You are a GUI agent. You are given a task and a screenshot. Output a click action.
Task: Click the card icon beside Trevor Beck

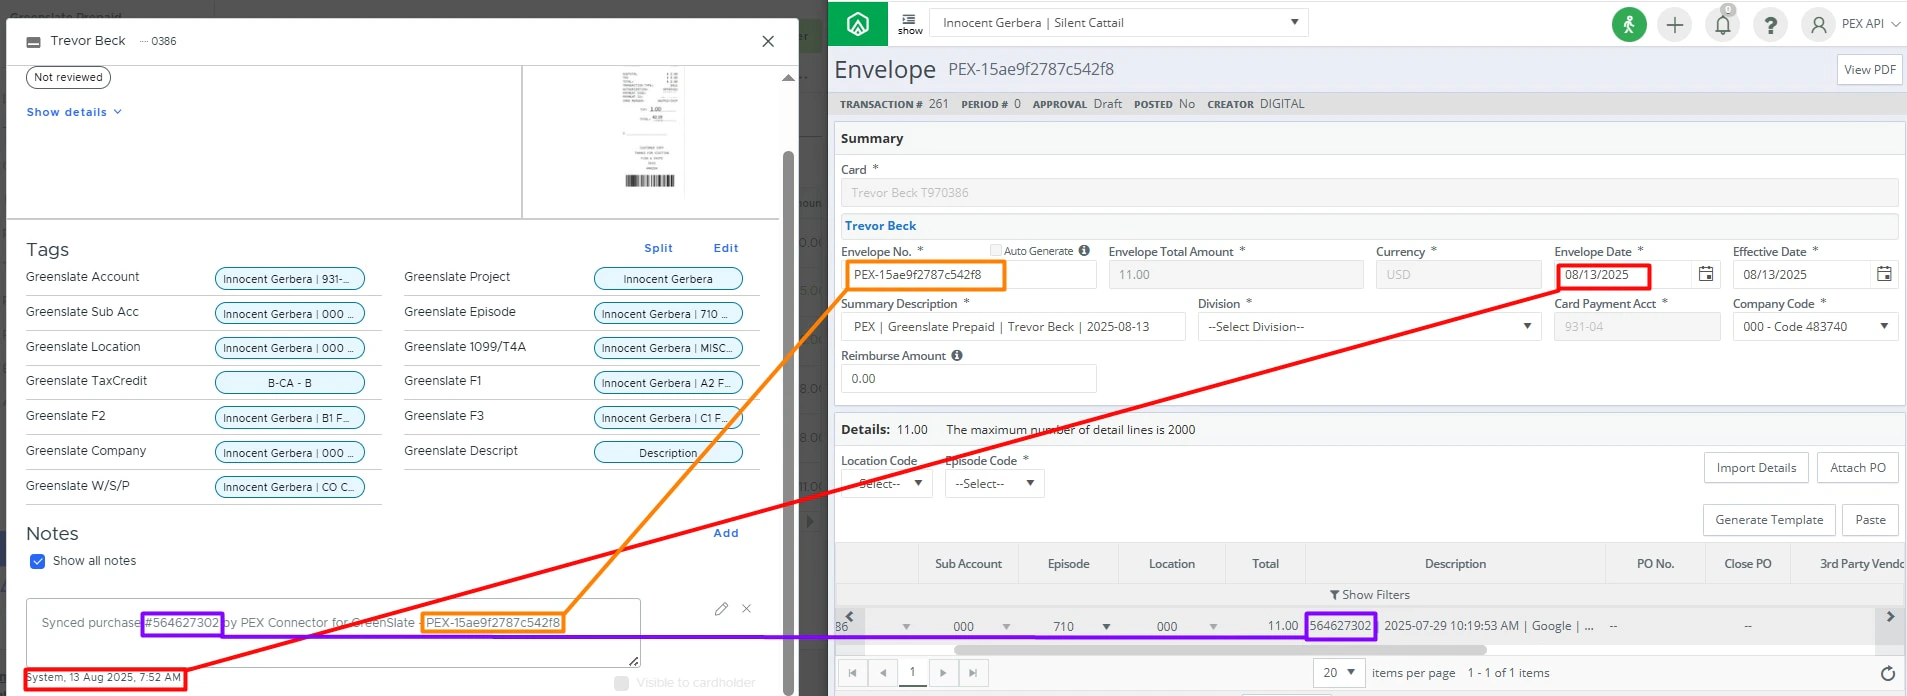(33, 42)
